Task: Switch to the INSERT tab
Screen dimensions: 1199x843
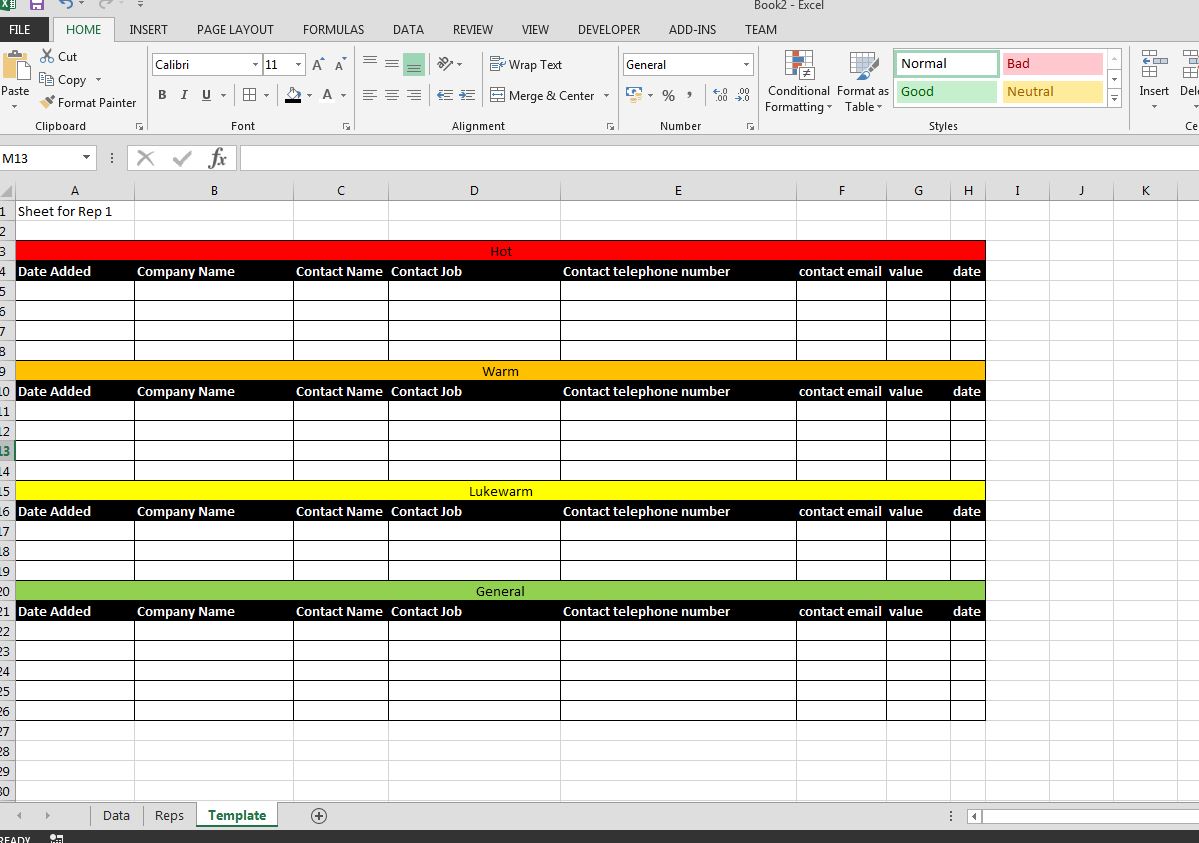Action: coord(148,30)
